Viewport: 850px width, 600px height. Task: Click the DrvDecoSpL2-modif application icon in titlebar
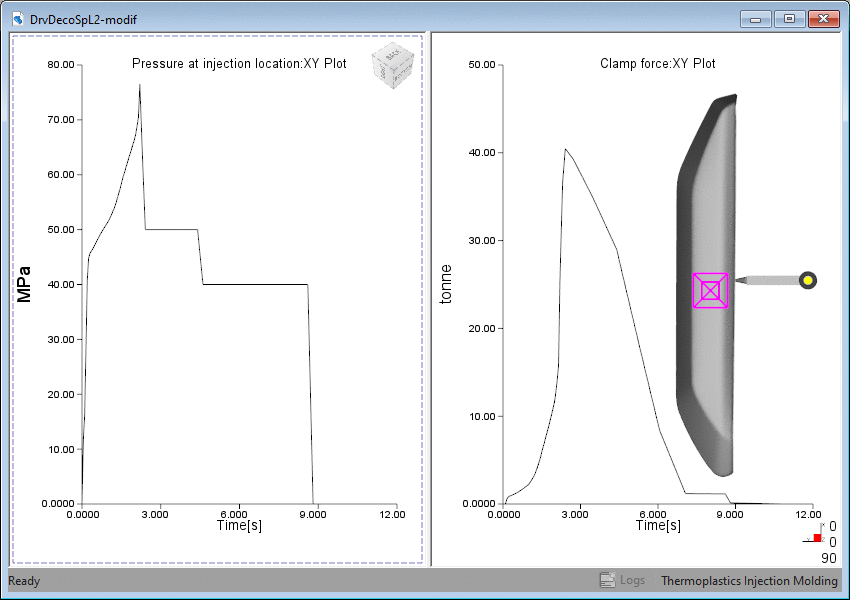coord(17,18)
